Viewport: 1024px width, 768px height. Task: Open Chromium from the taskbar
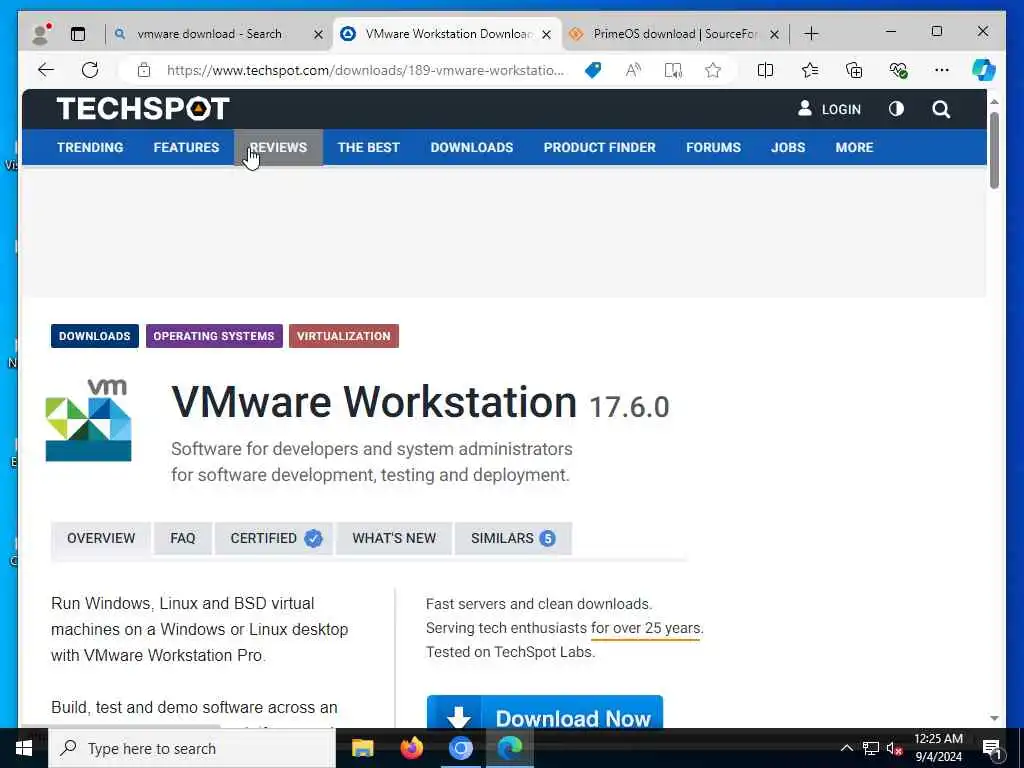pyautogui.click(x=460, y=748)
